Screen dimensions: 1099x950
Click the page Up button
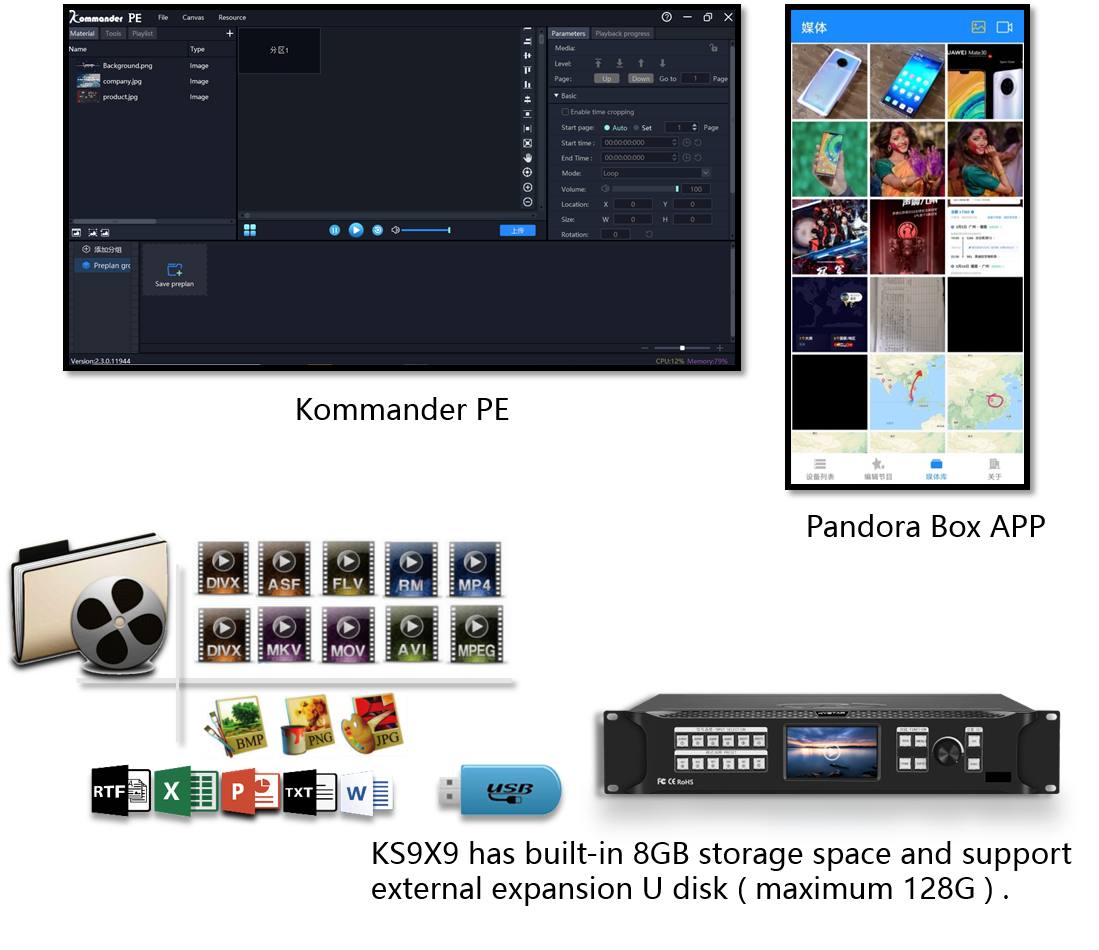606,79
